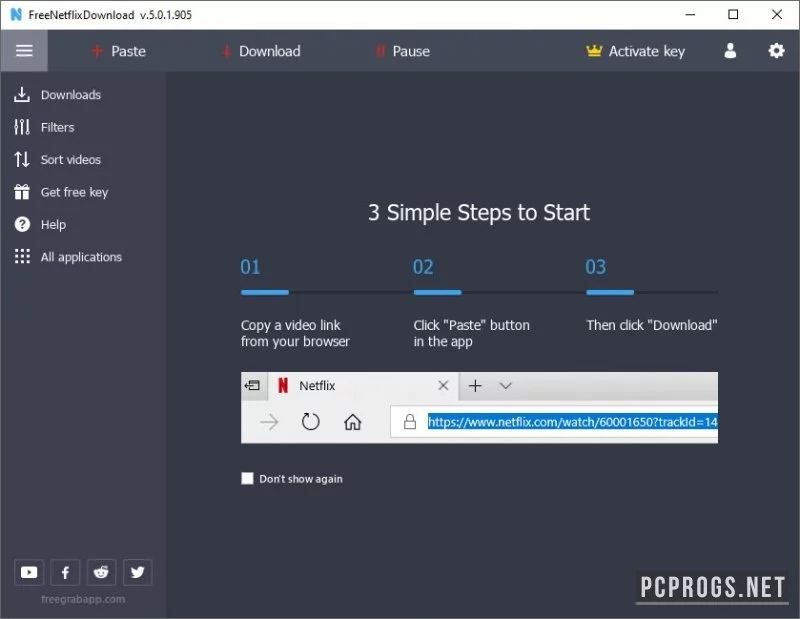Open the Twitter social icon

(137, 572)
